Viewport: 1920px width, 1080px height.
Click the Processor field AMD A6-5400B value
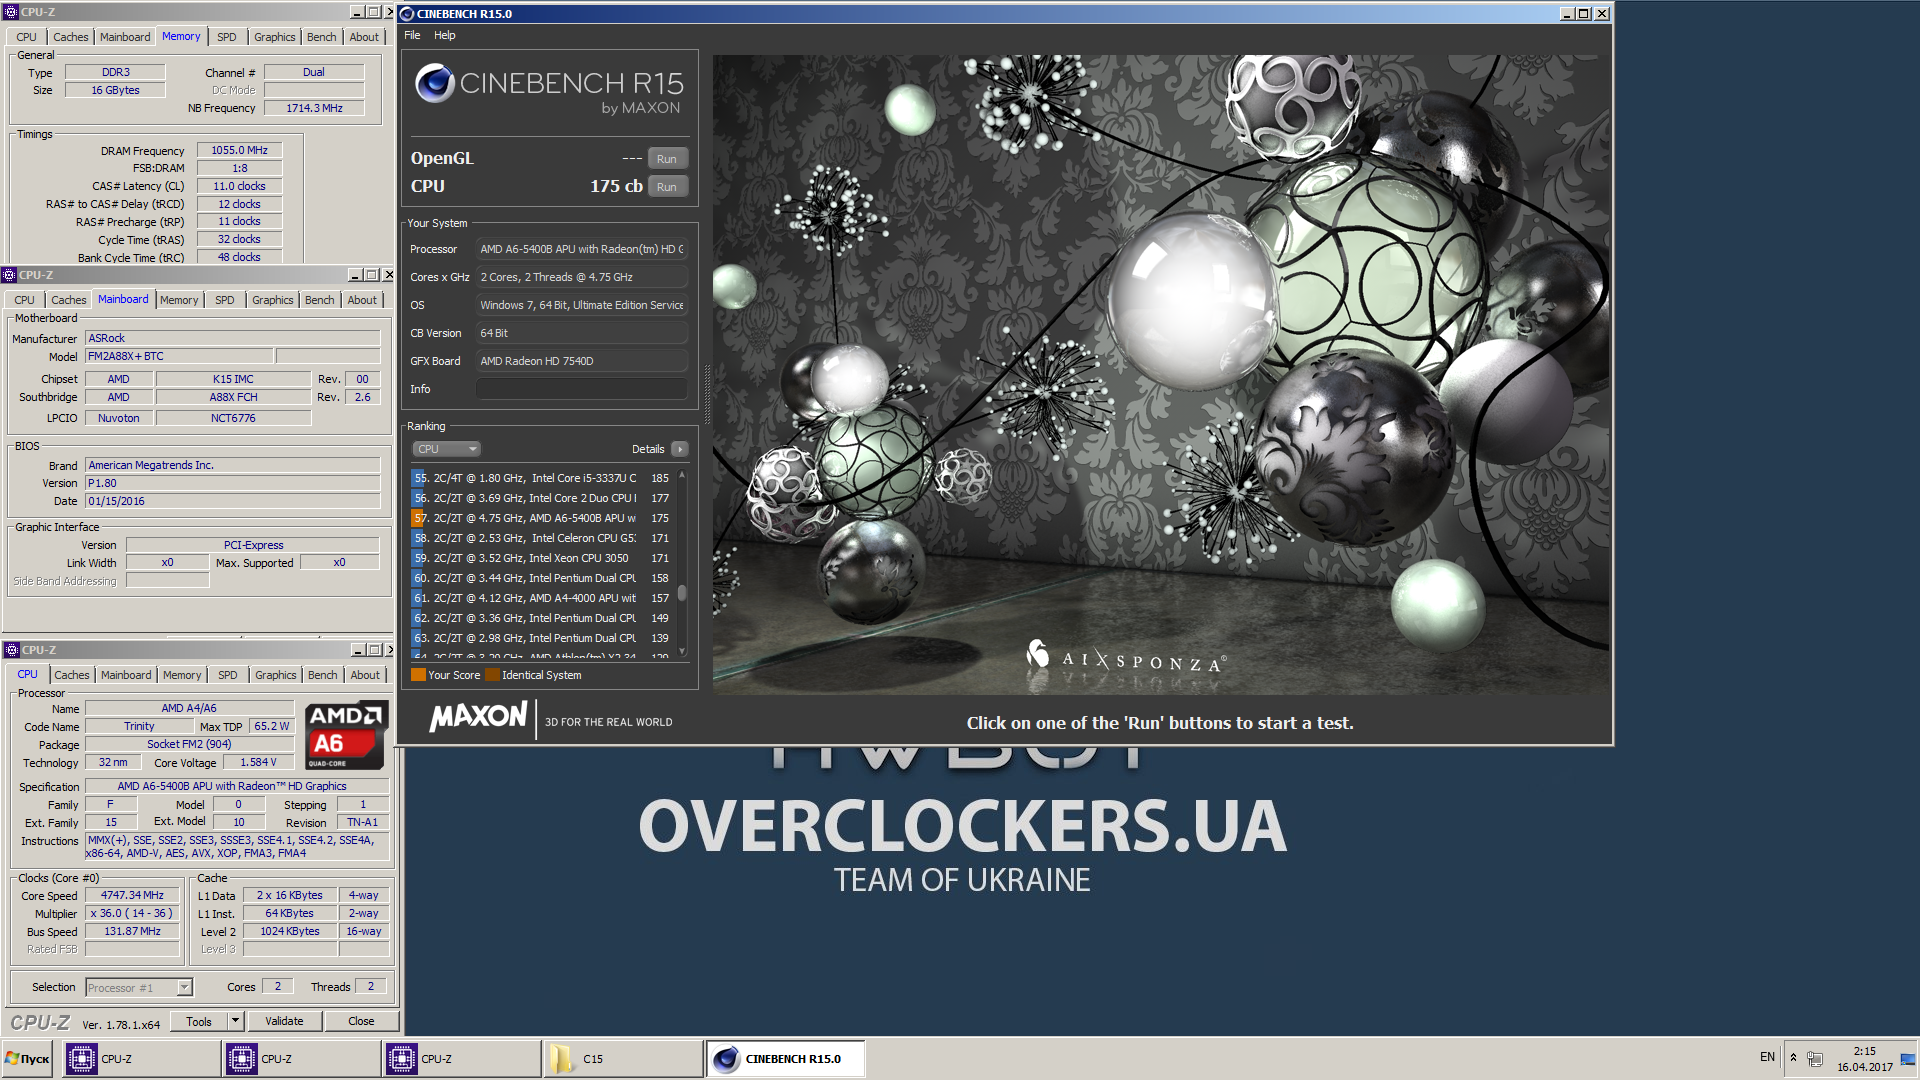582,249
